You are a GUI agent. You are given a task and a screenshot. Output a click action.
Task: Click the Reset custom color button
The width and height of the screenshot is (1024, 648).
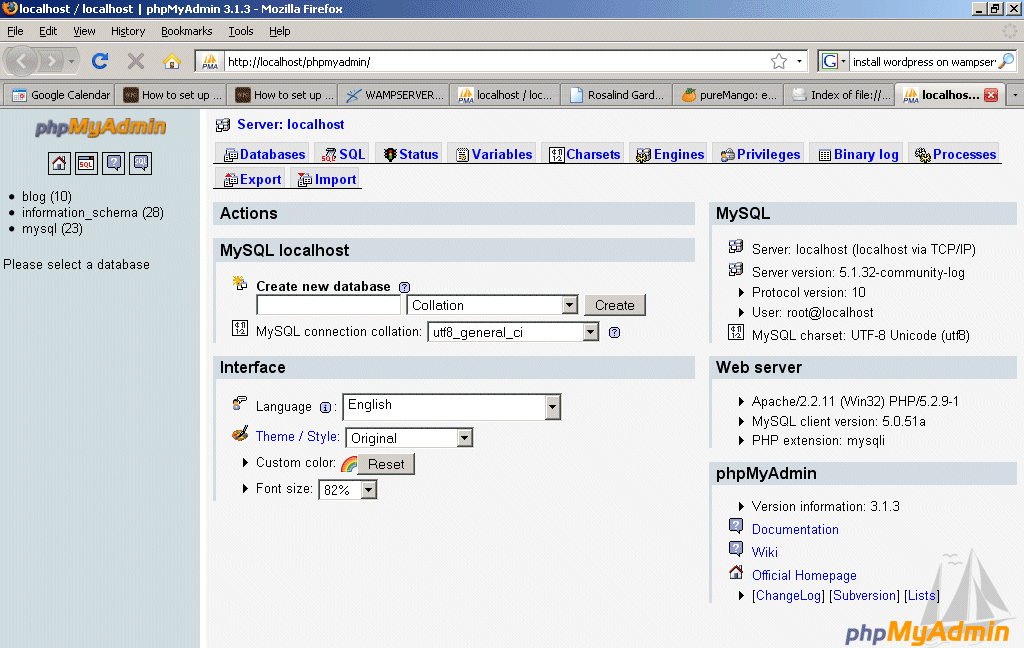pos(386,464)
